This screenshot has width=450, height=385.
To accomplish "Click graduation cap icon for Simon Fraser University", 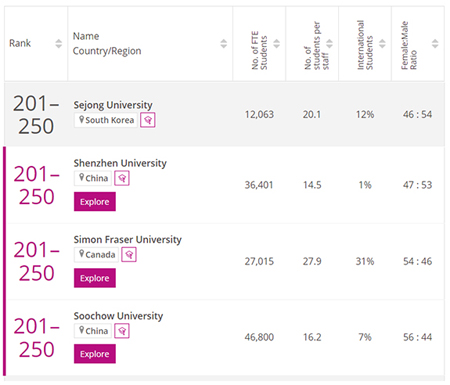I will [x=129, y=255].
